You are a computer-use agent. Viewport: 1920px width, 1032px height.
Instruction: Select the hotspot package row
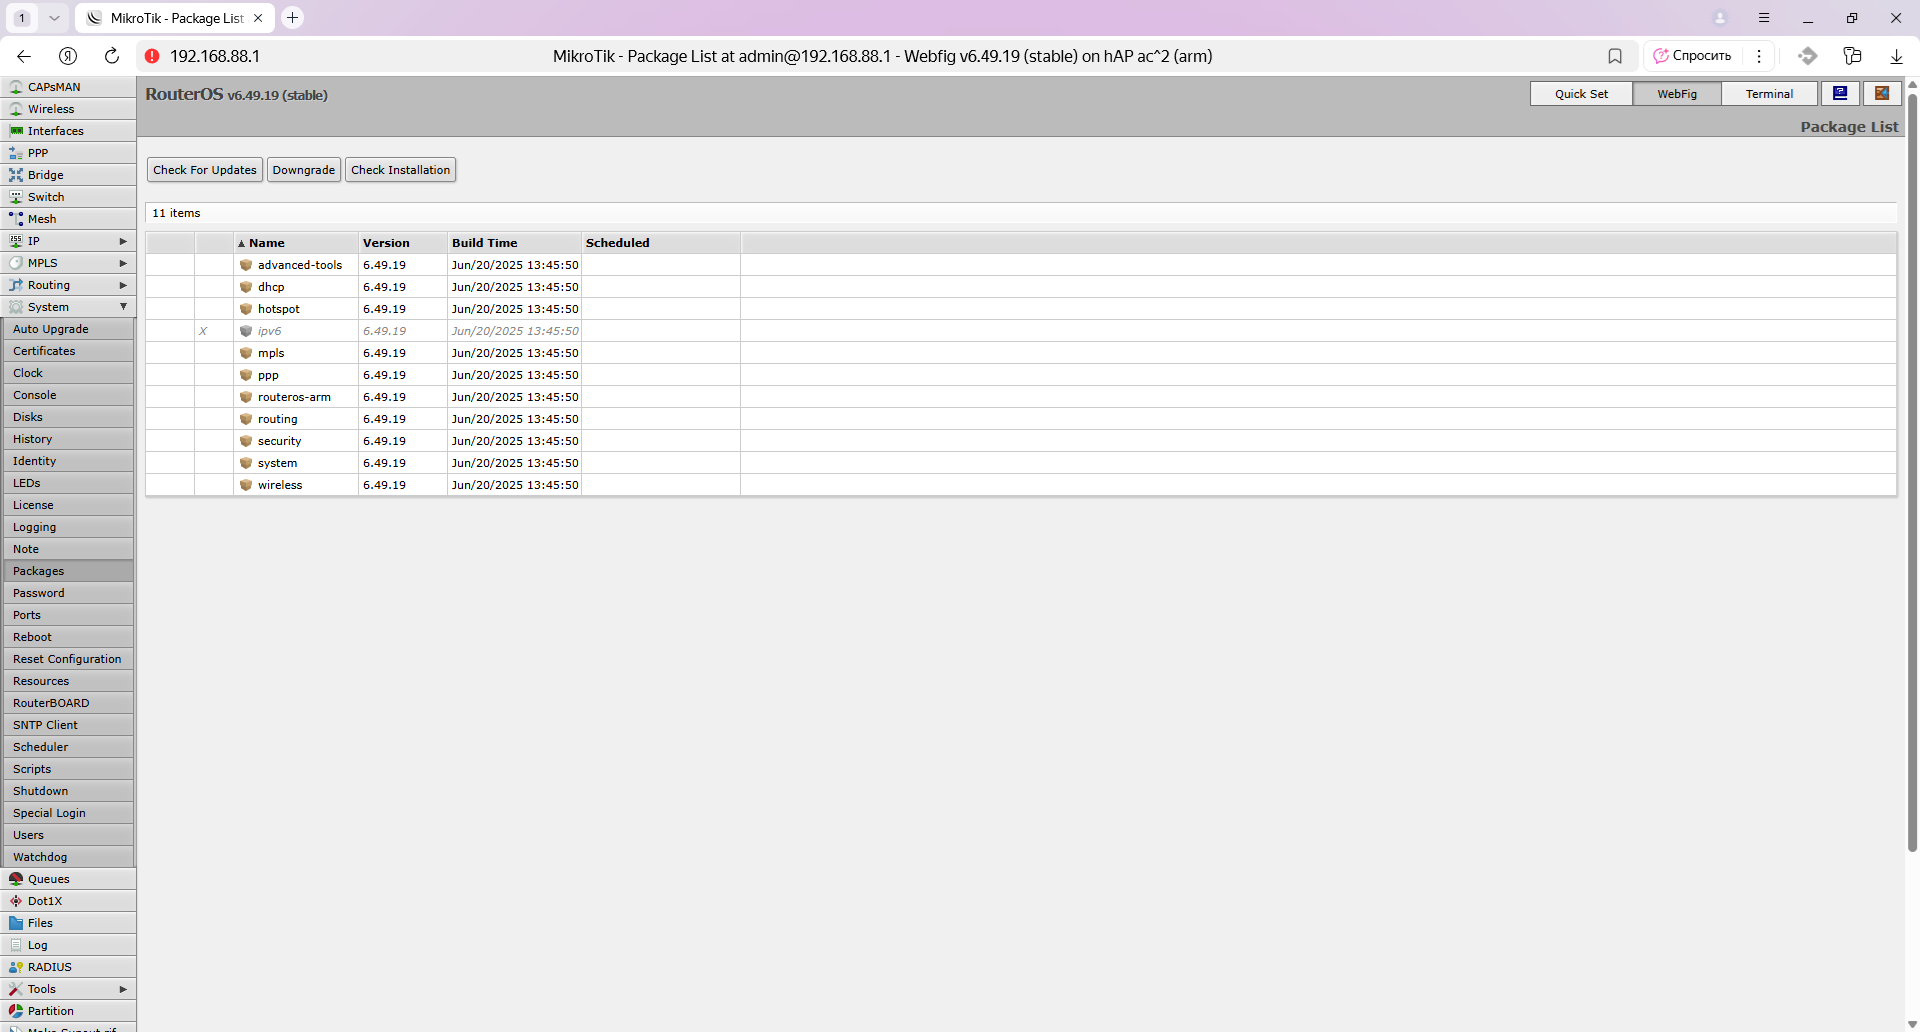click(x=1021, y=309)
